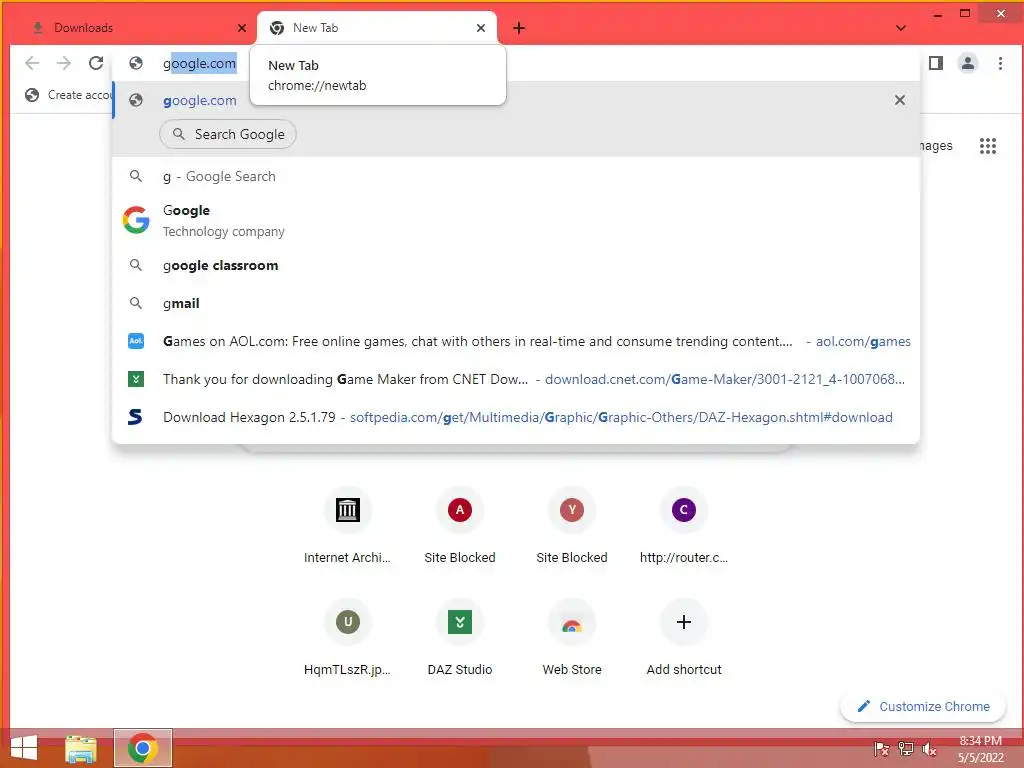The width and height of the screenshot is (1024, 768).
Task: Click the globe icon in address bar
Action: click(136, 63)
